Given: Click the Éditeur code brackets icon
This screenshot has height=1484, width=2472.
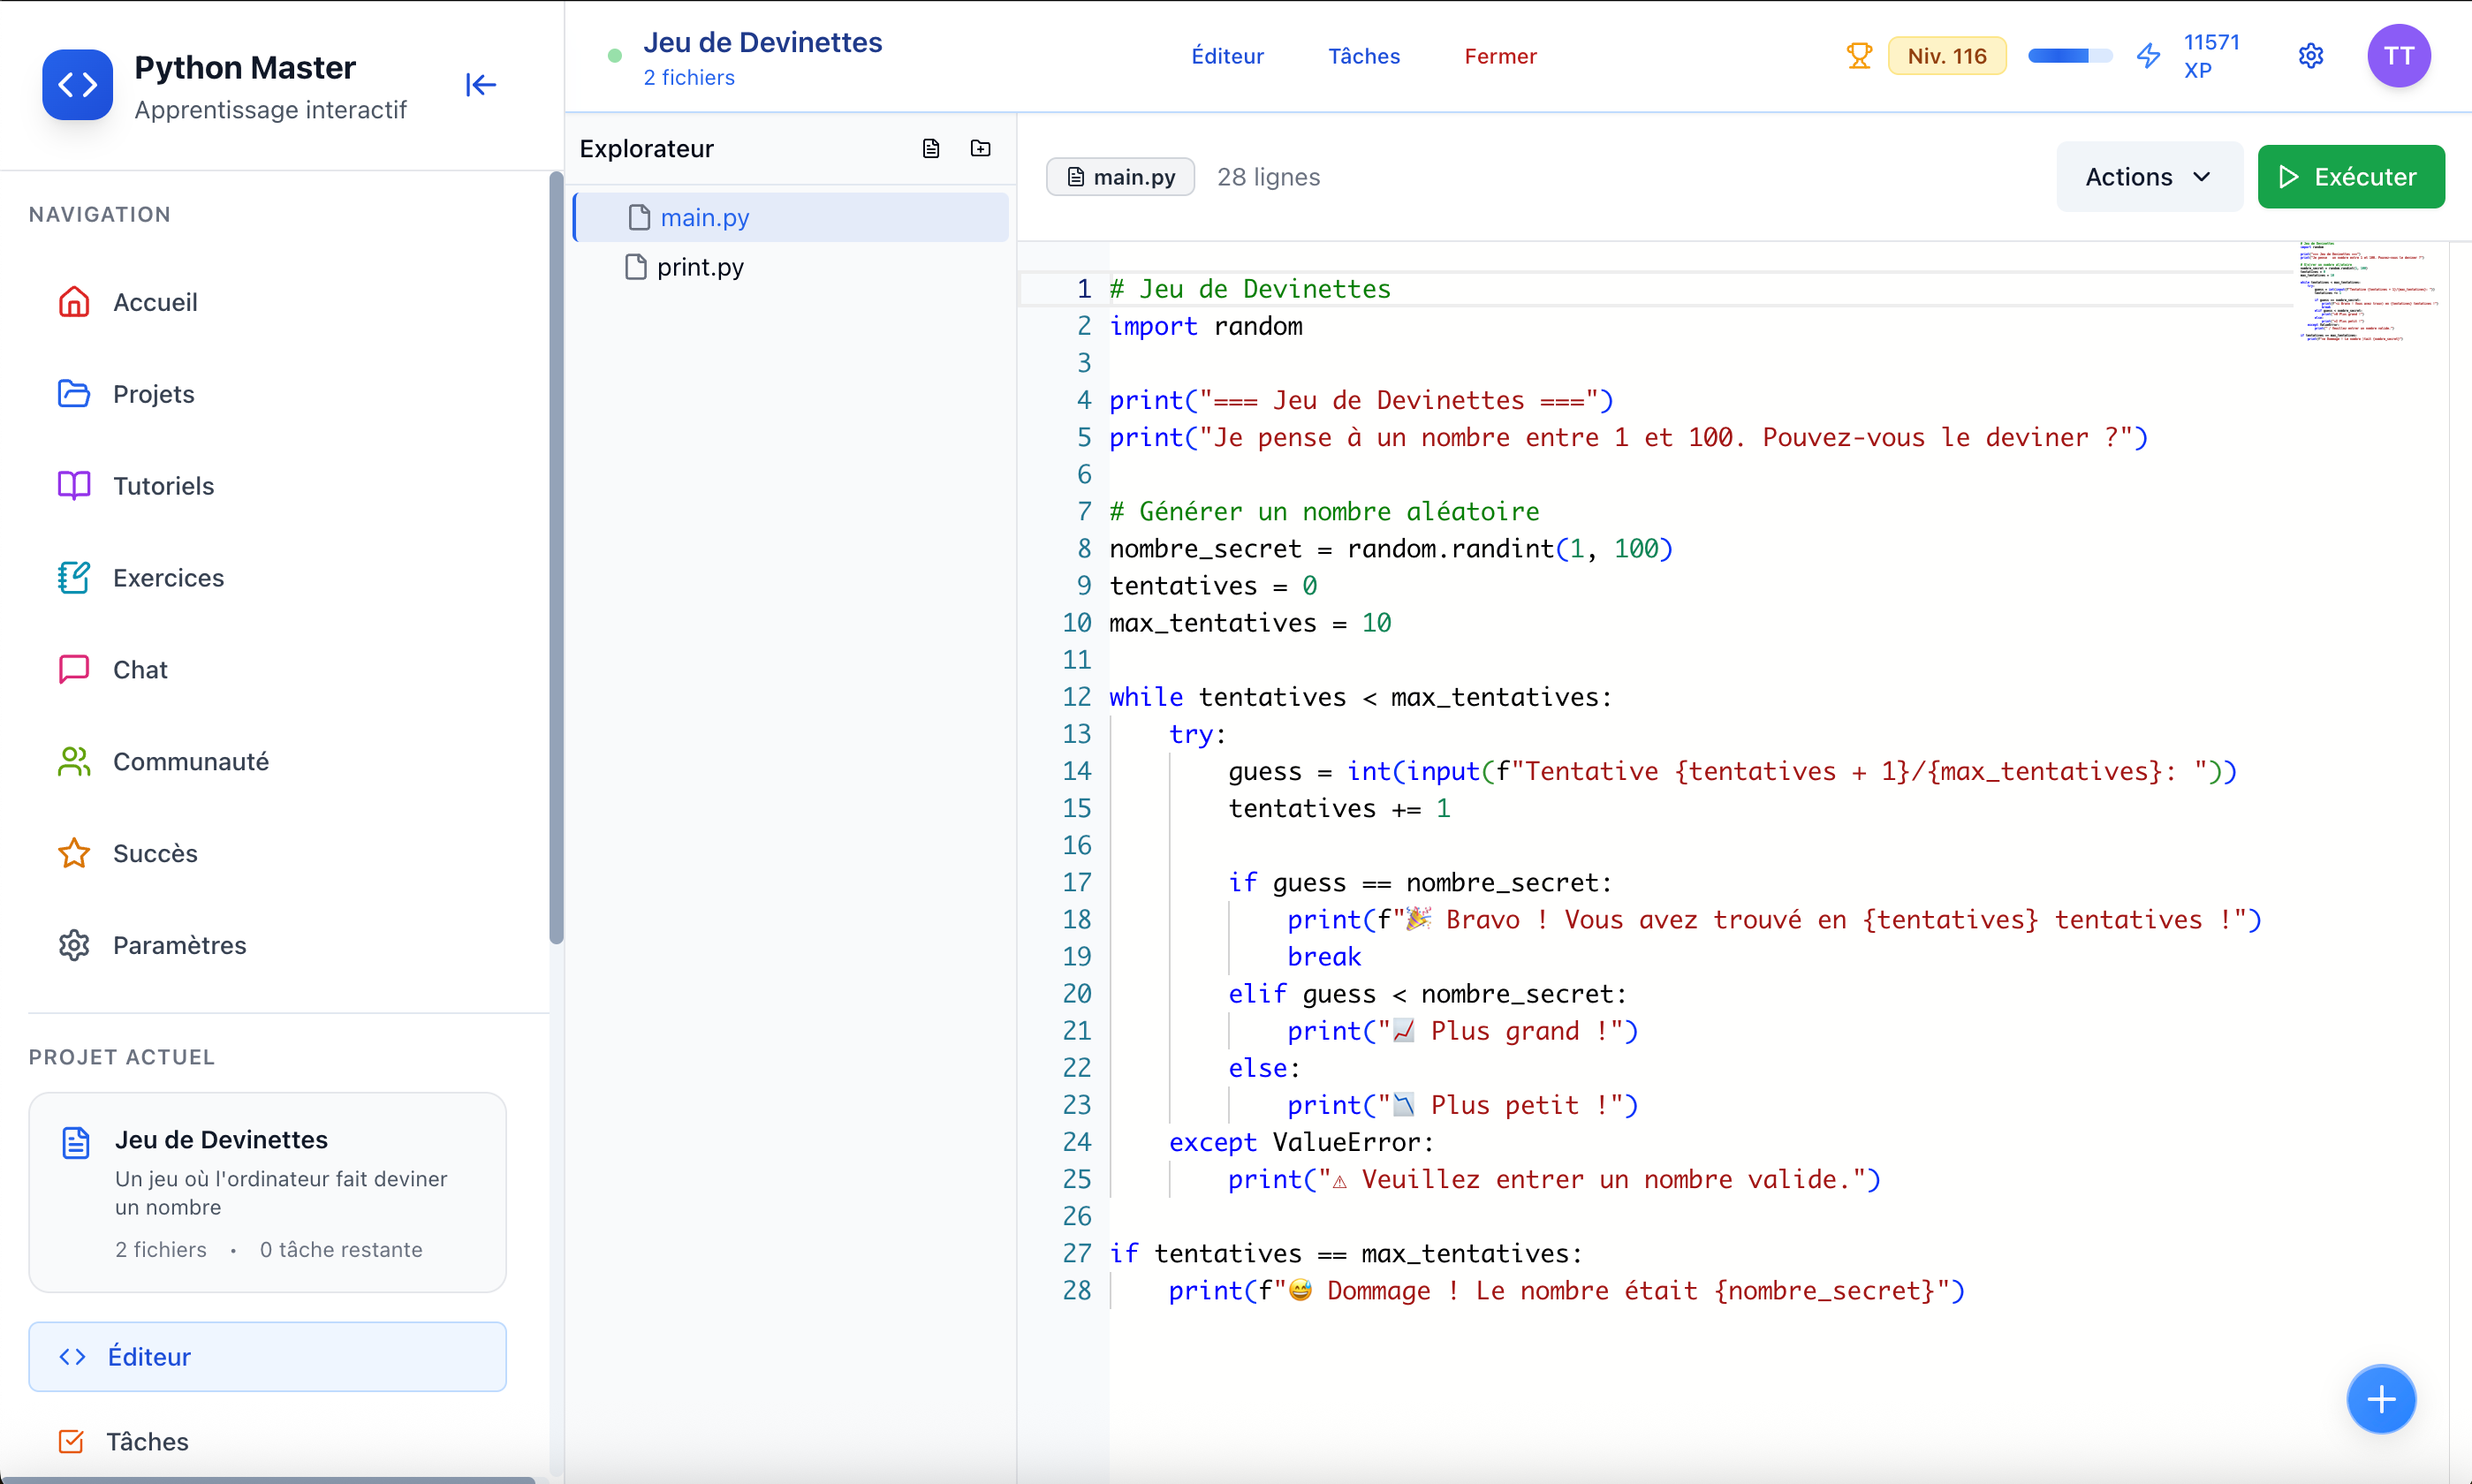Looking at the screenshot, I should tap(72, 1357).
